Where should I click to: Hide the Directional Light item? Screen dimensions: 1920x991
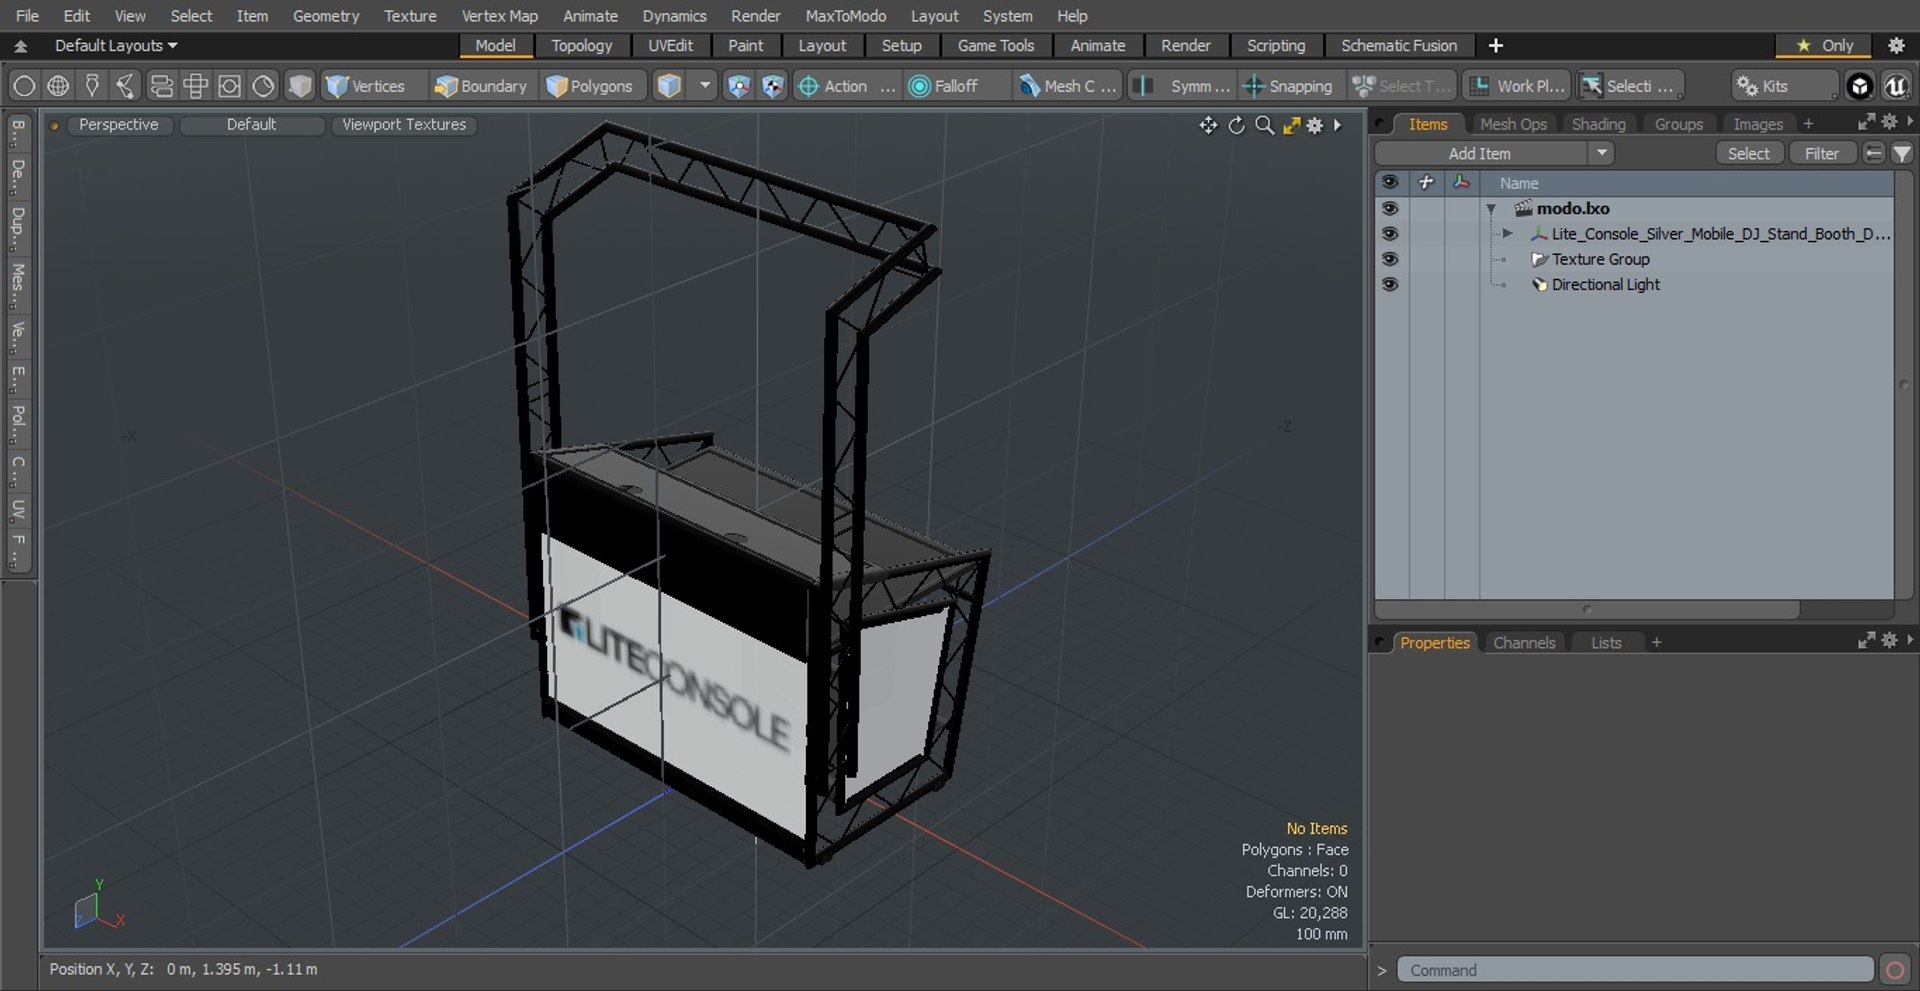tap(1389, 284)
